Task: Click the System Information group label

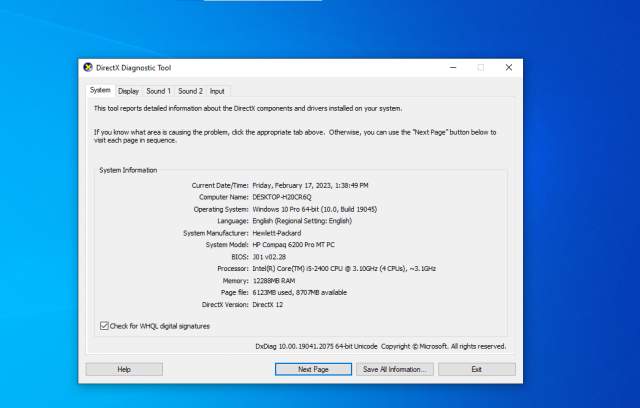Action: tap(128, 170)
